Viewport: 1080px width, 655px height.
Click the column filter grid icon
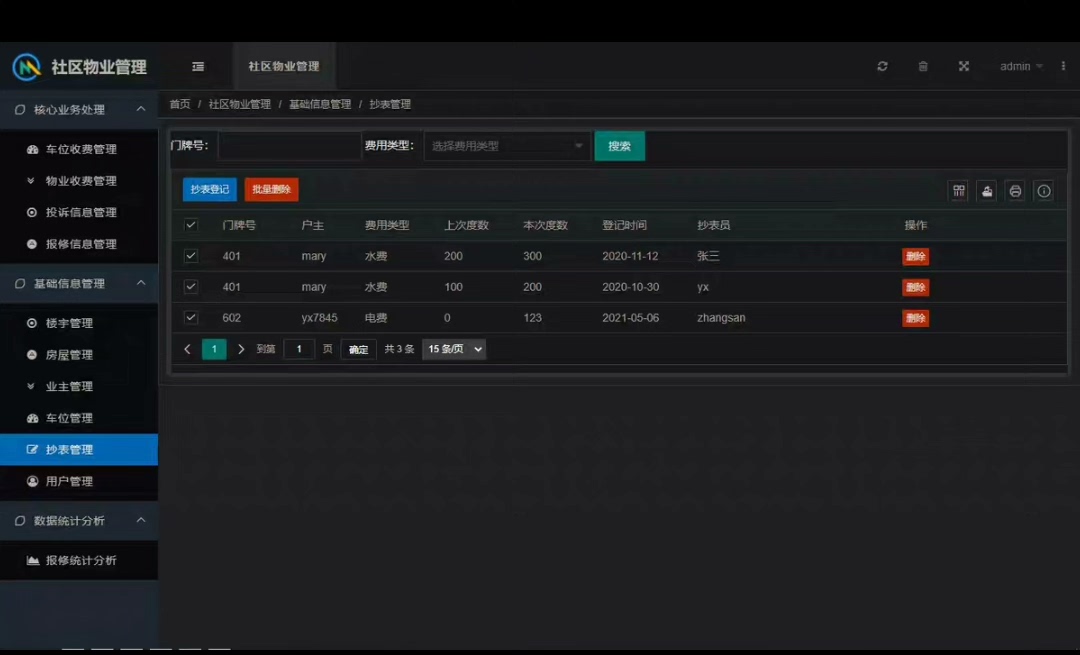point(959,191)
